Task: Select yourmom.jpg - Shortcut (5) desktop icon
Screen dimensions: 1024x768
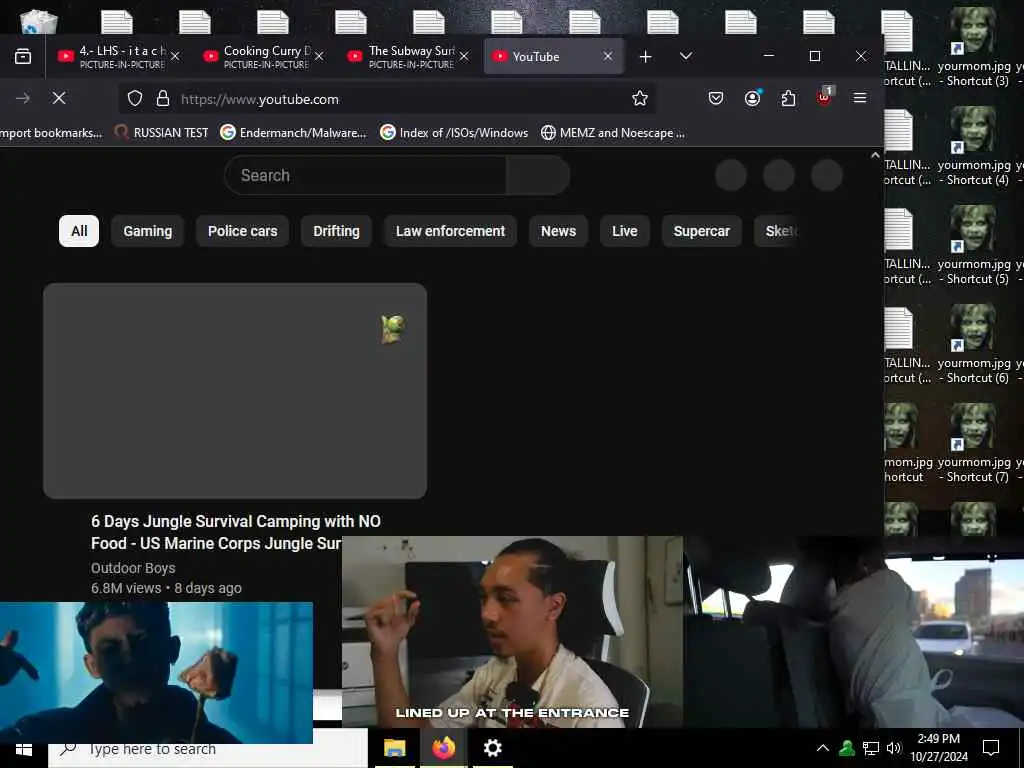Action: 974,246
